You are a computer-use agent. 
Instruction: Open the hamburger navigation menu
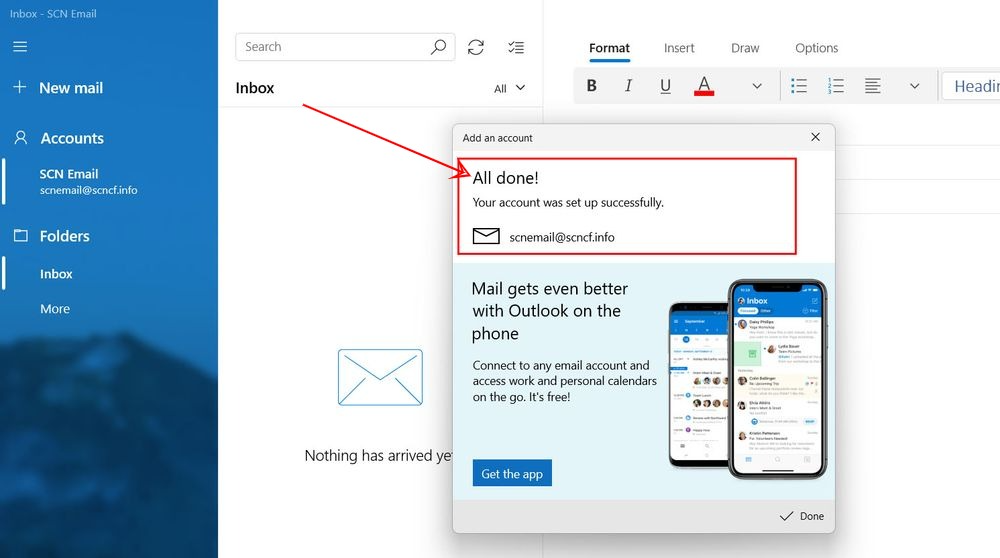20,47
